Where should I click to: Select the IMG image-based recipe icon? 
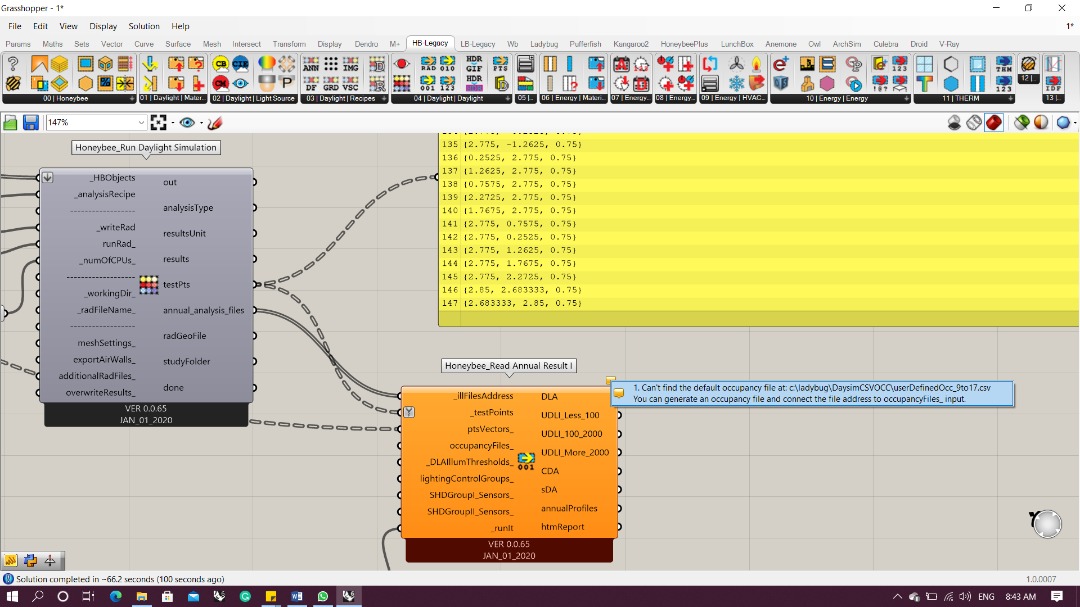(351, 64)
